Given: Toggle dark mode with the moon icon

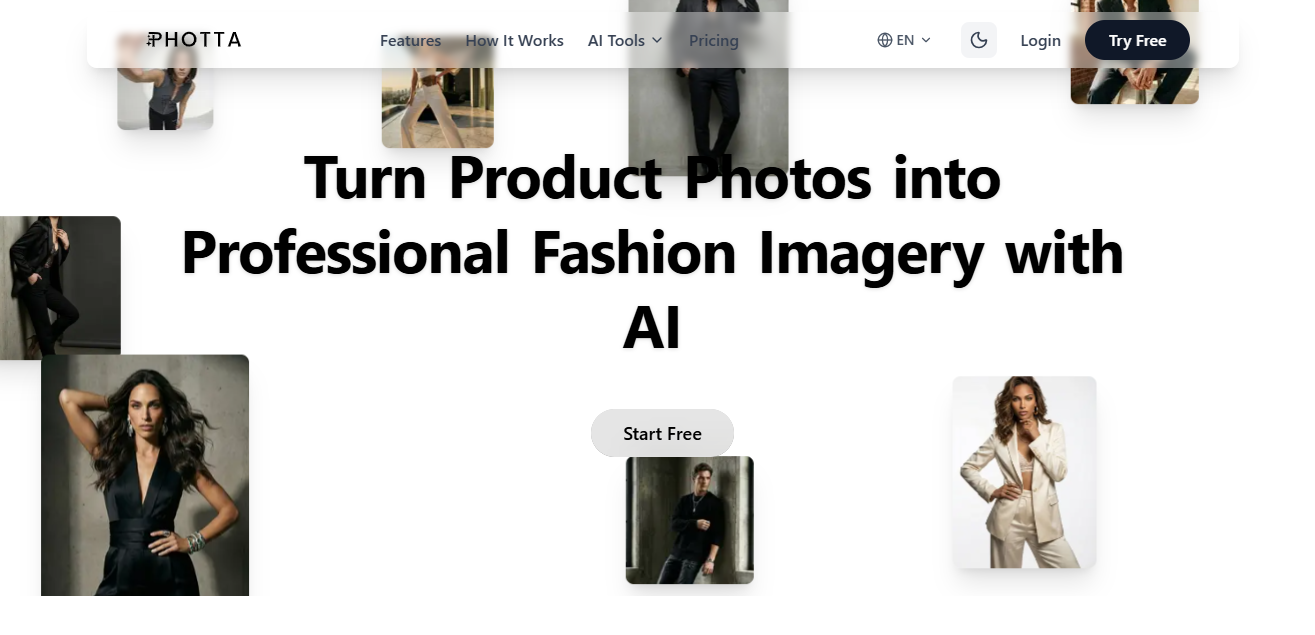Looking at the screenshot, I should 978,40.
